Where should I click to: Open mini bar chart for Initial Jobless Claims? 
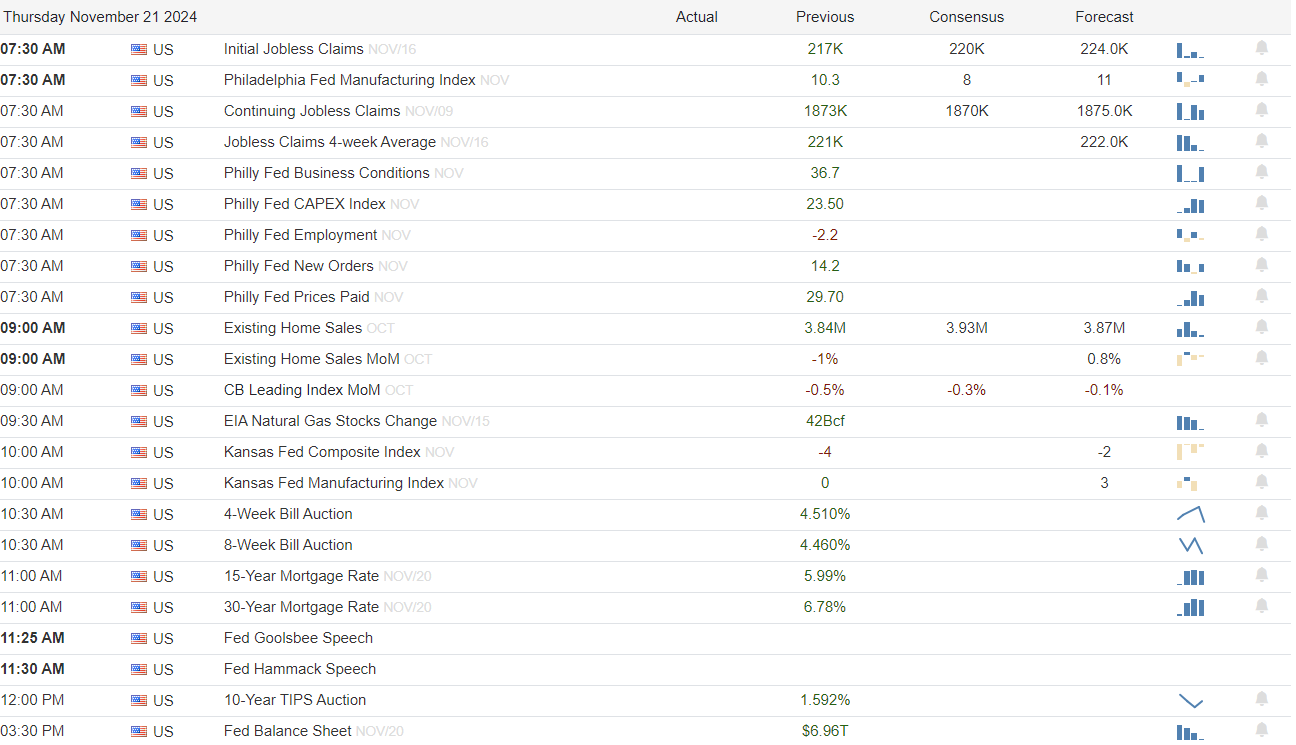1191,49
